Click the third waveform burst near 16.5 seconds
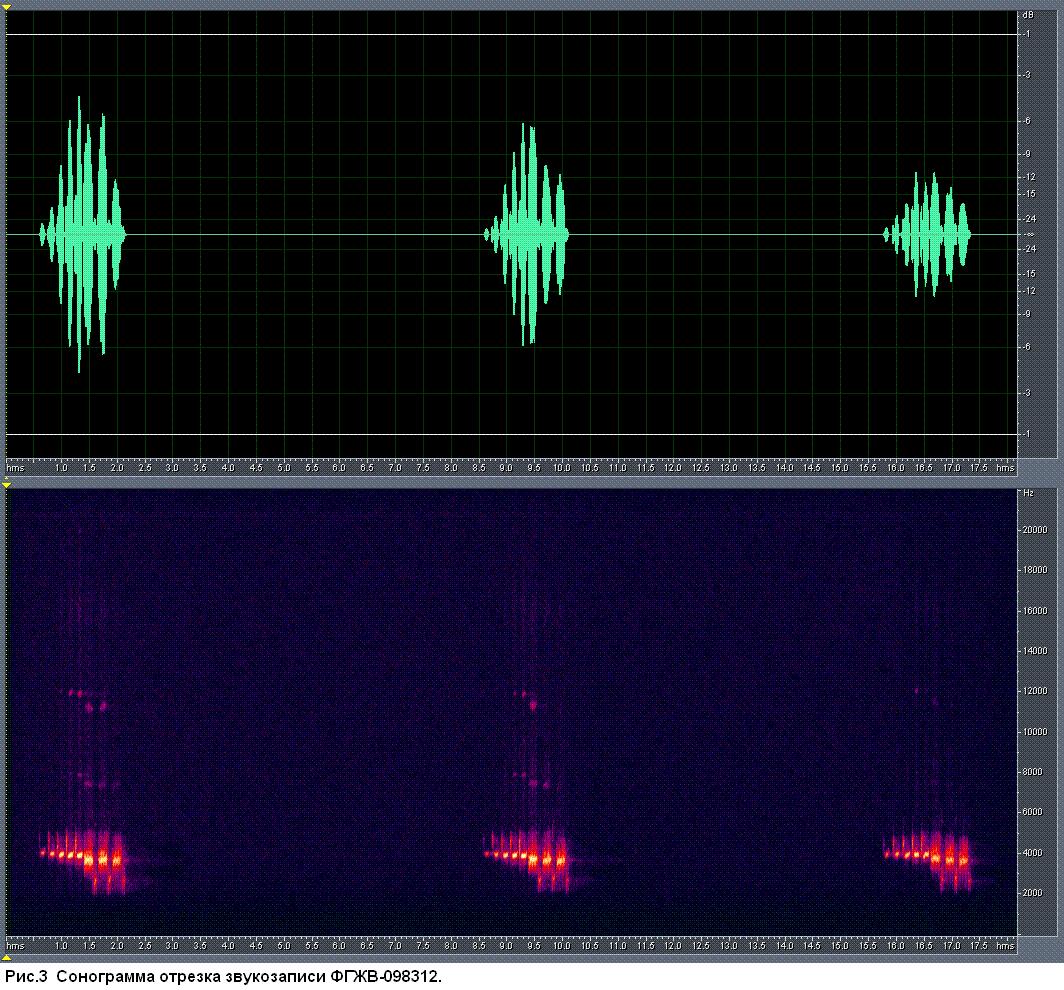 coord(927,235)
